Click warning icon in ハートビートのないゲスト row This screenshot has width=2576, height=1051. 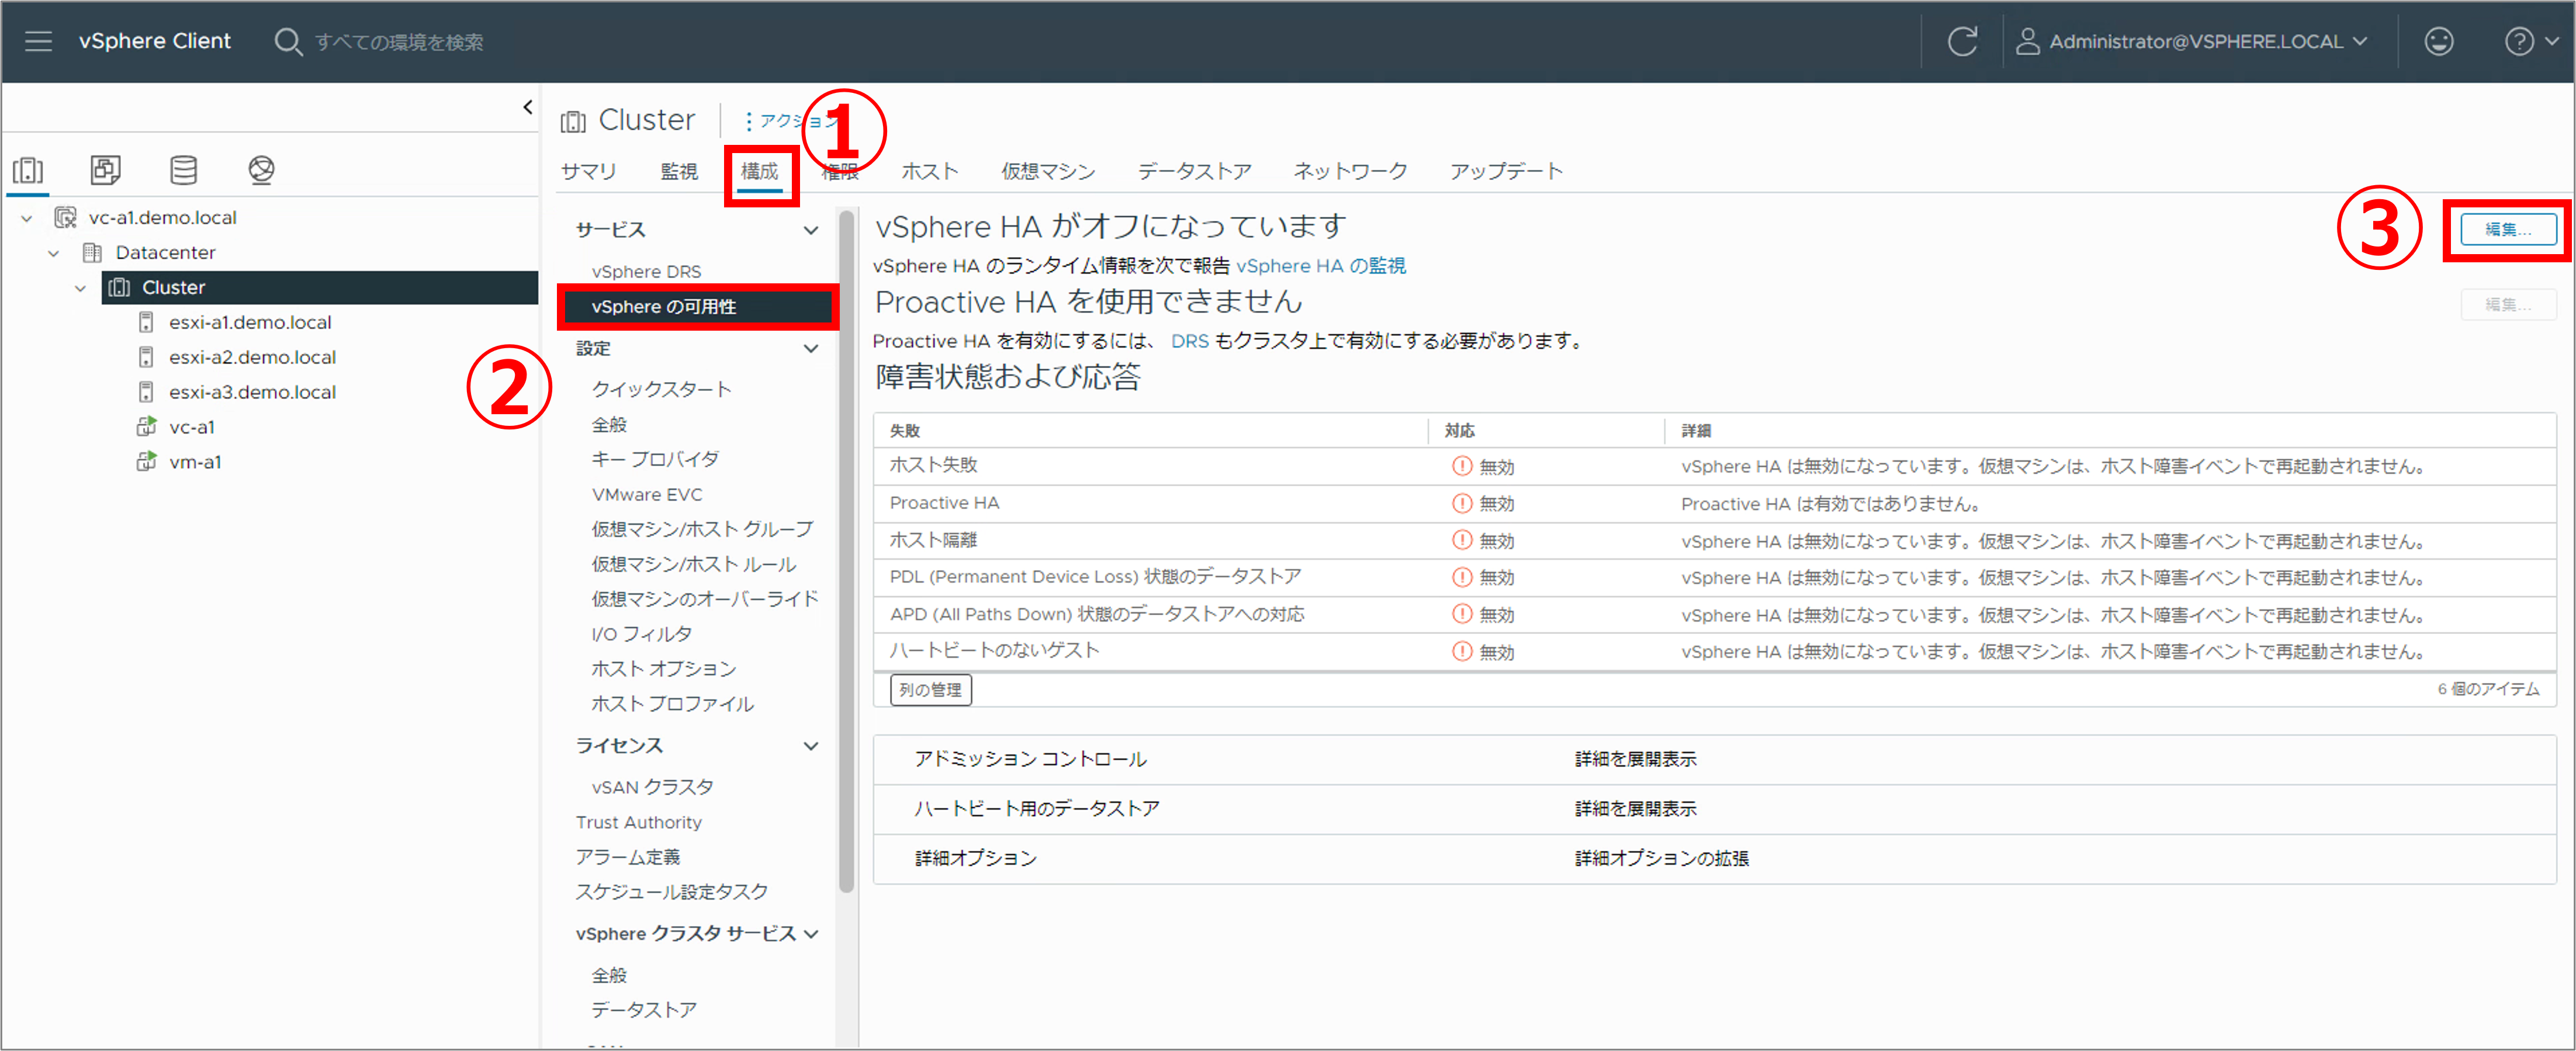(1462, 651)
